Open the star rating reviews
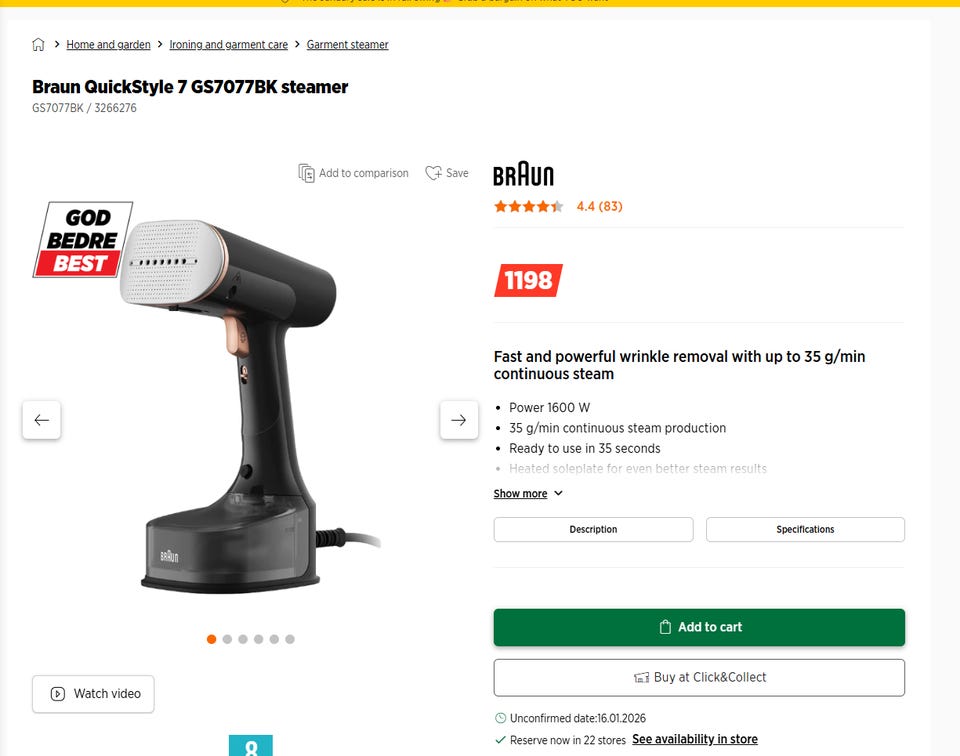The width and height of the screenshot is (960, 756). (558, 206)
